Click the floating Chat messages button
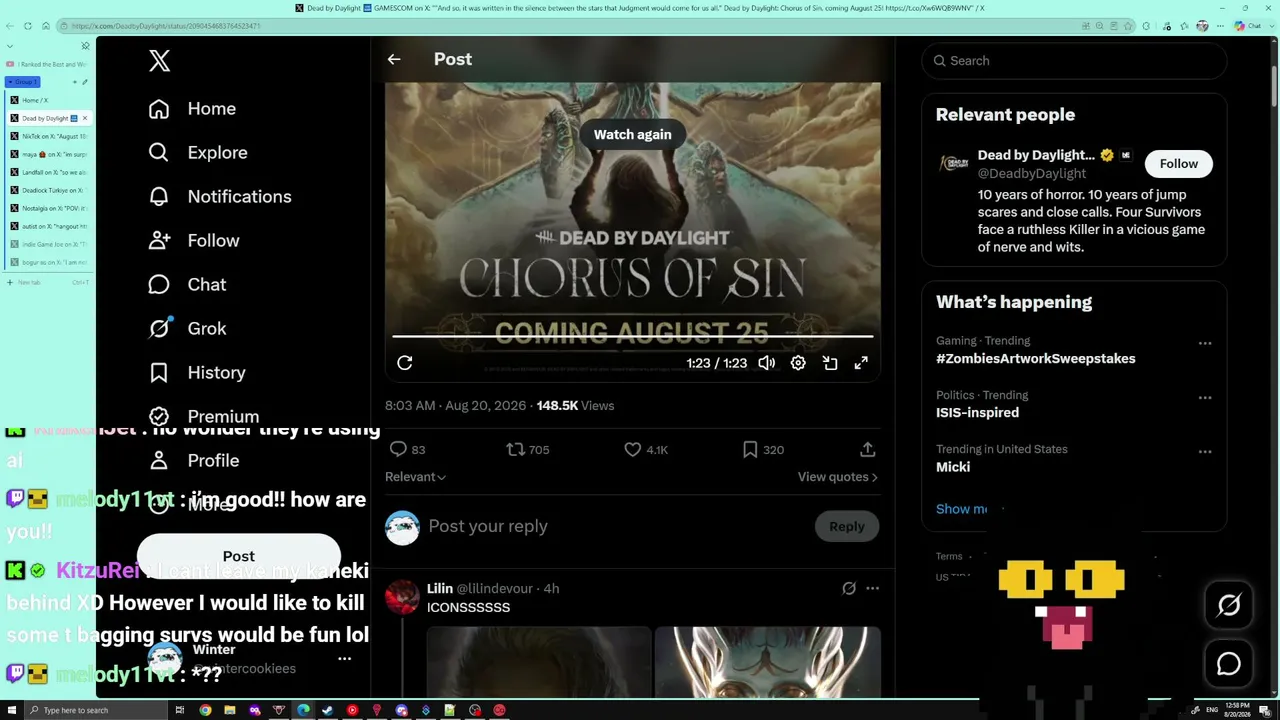Image resolution: width=1280 pixels, height=720 pixels. (1229, 663)
